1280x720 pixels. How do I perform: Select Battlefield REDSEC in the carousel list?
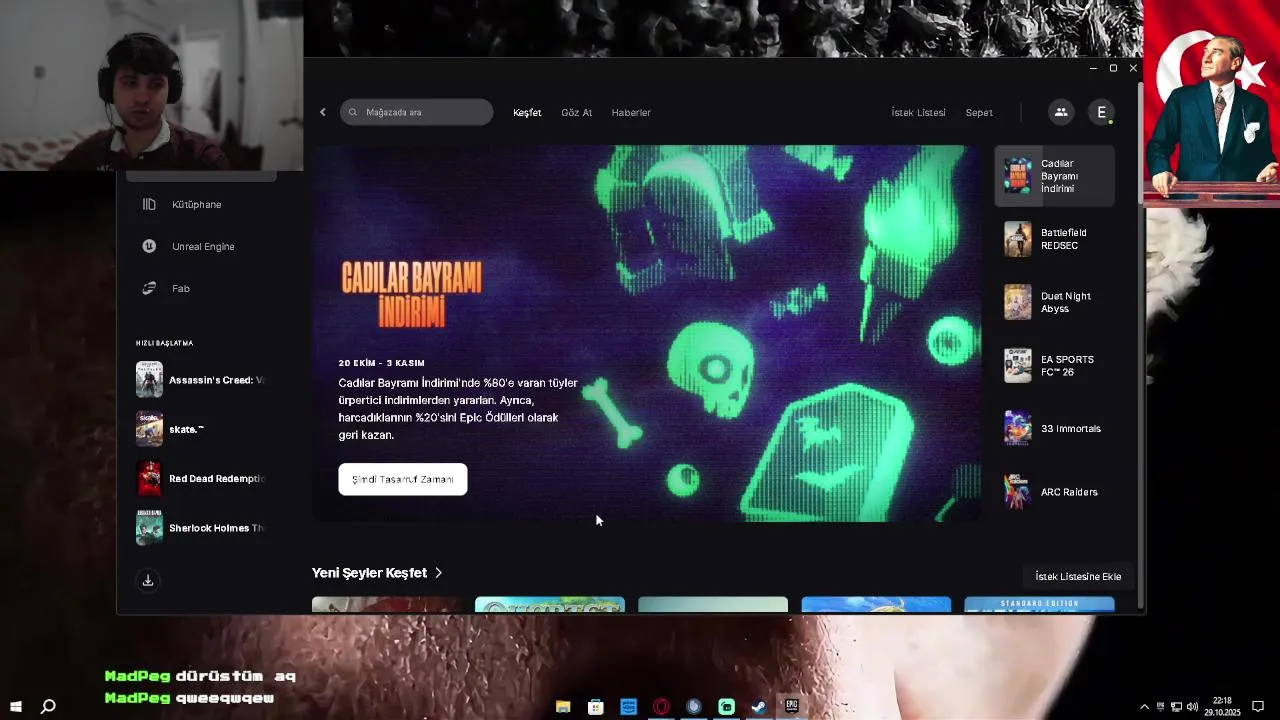click(1054, 239)
